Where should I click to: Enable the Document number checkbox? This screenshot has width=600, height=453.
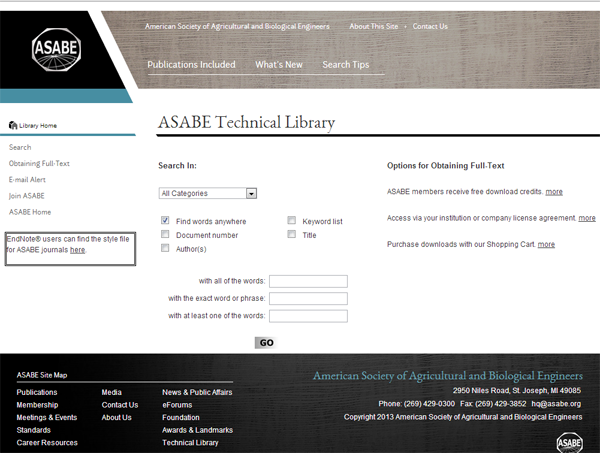pos(165,234)
